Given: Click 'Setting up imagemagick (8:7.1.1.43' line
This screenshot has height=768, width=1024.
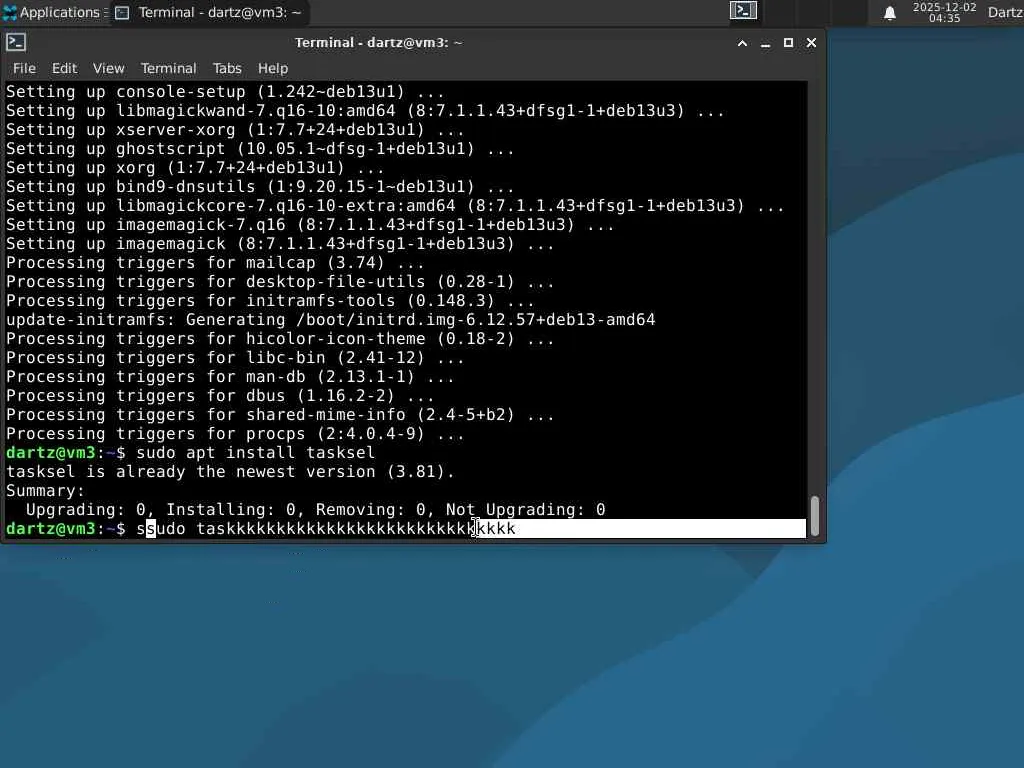Looking at the screenshot, I should tap(280, 244).
